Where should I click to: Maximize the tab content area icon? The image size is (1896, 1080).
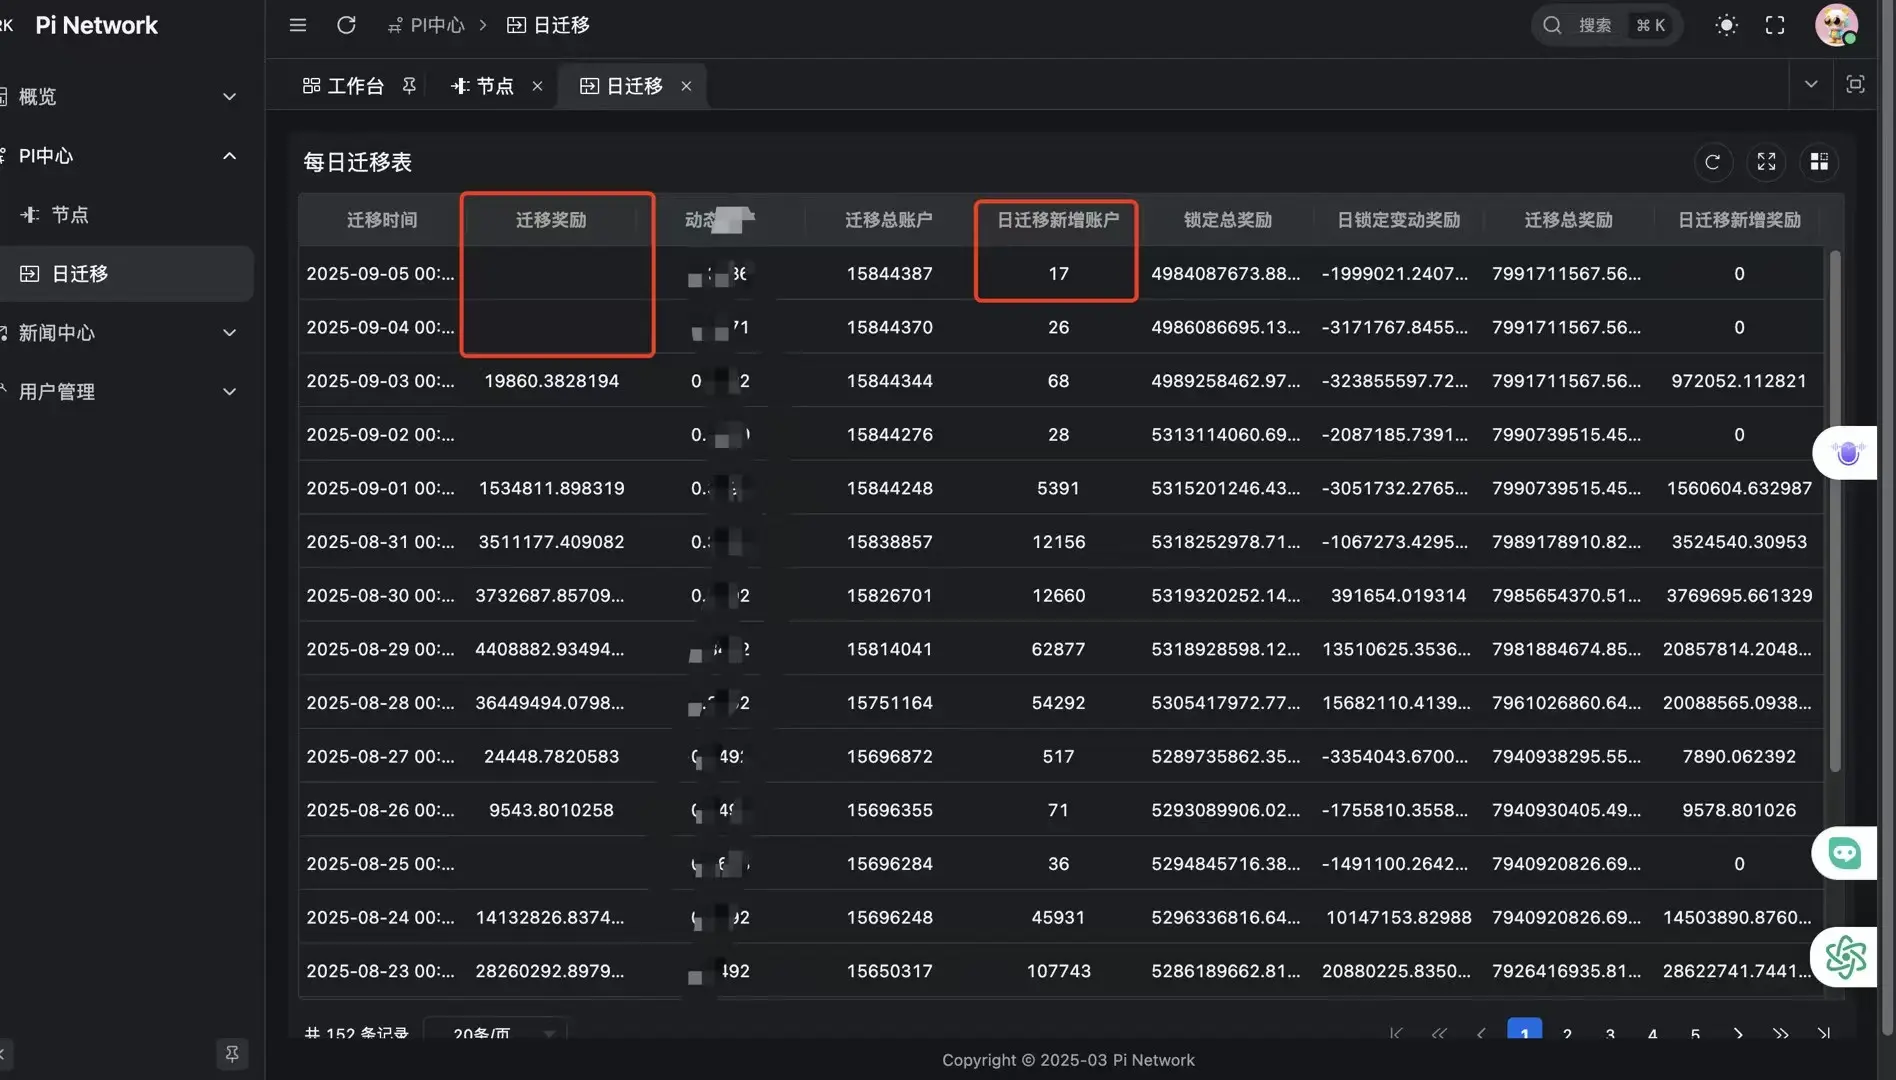1855,84
